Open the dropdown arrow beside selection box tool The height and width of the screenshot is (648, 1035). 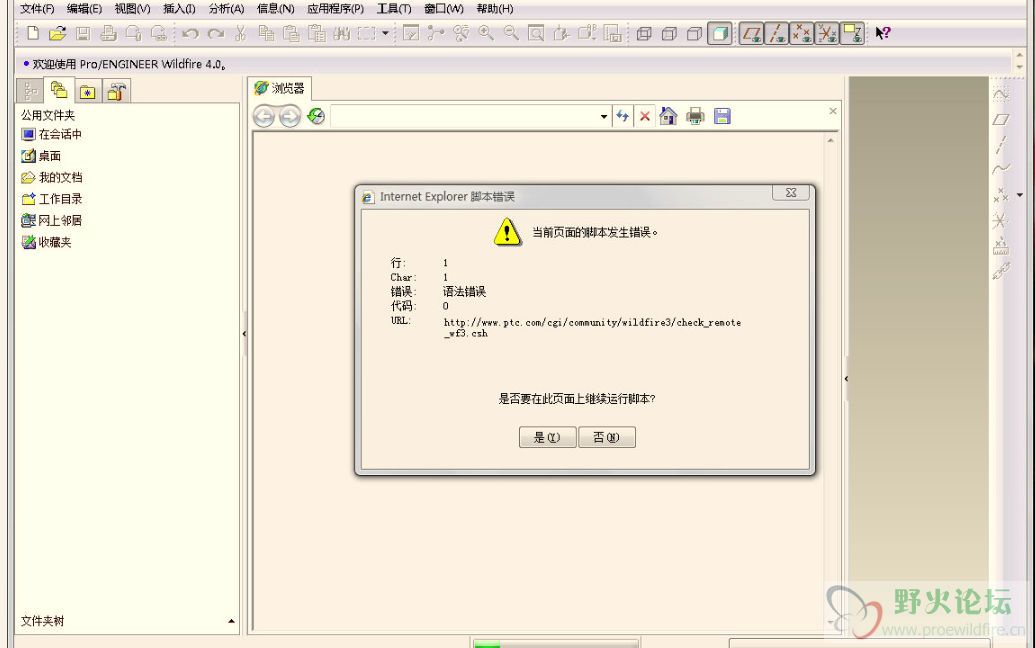pyautogui.click(x=385, y=33)
